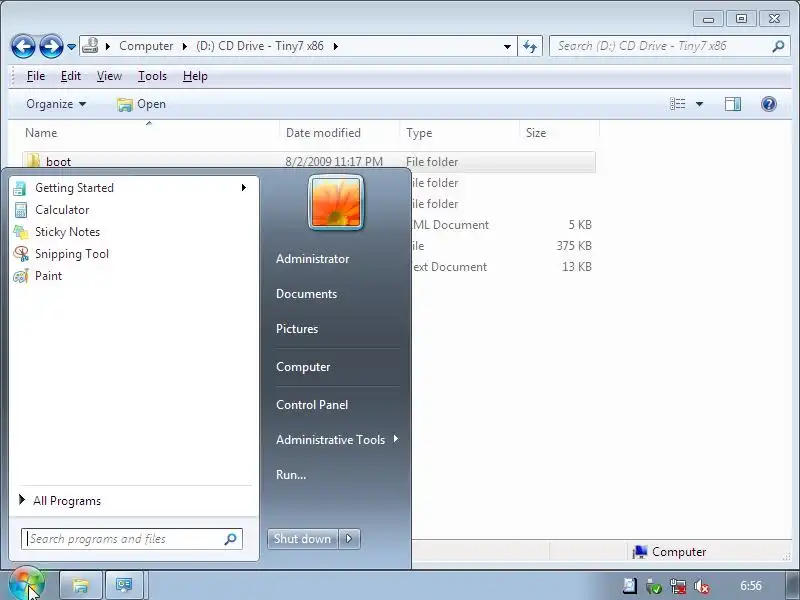Image resolution: width=800 pixels, height=600 pixels.
Task: Open Windows Explorer from the taskbar
Action: [81, 585]
